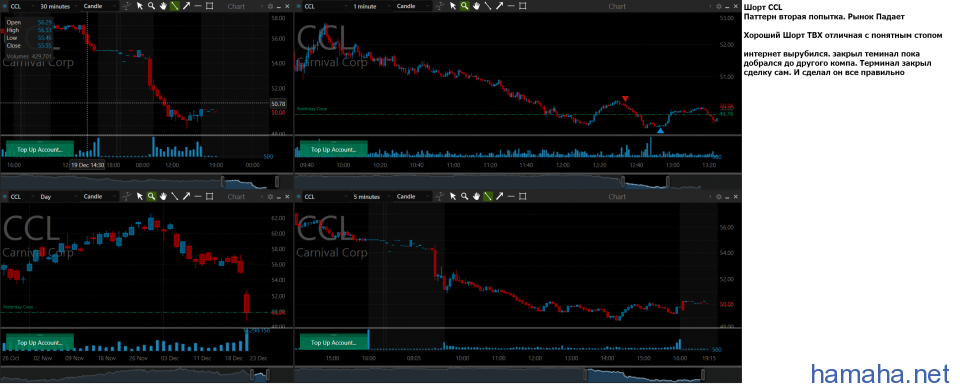
Task: Select rectangle tool in 1 minute chart
Action: tap(522, 6)
